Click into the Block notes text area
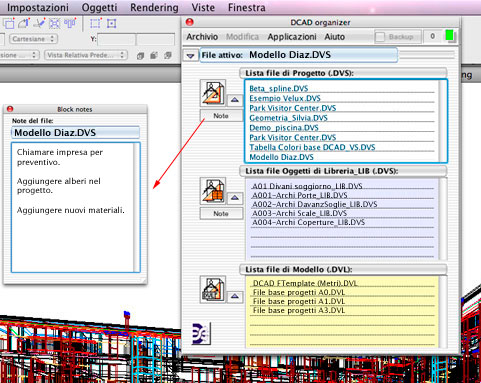The width and height of the screenshot is (481, 383). [x=72, y=207]
